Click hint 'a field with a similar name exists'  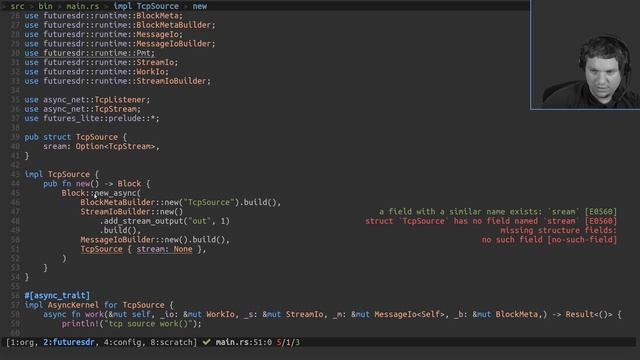click(x=498, y=212)
